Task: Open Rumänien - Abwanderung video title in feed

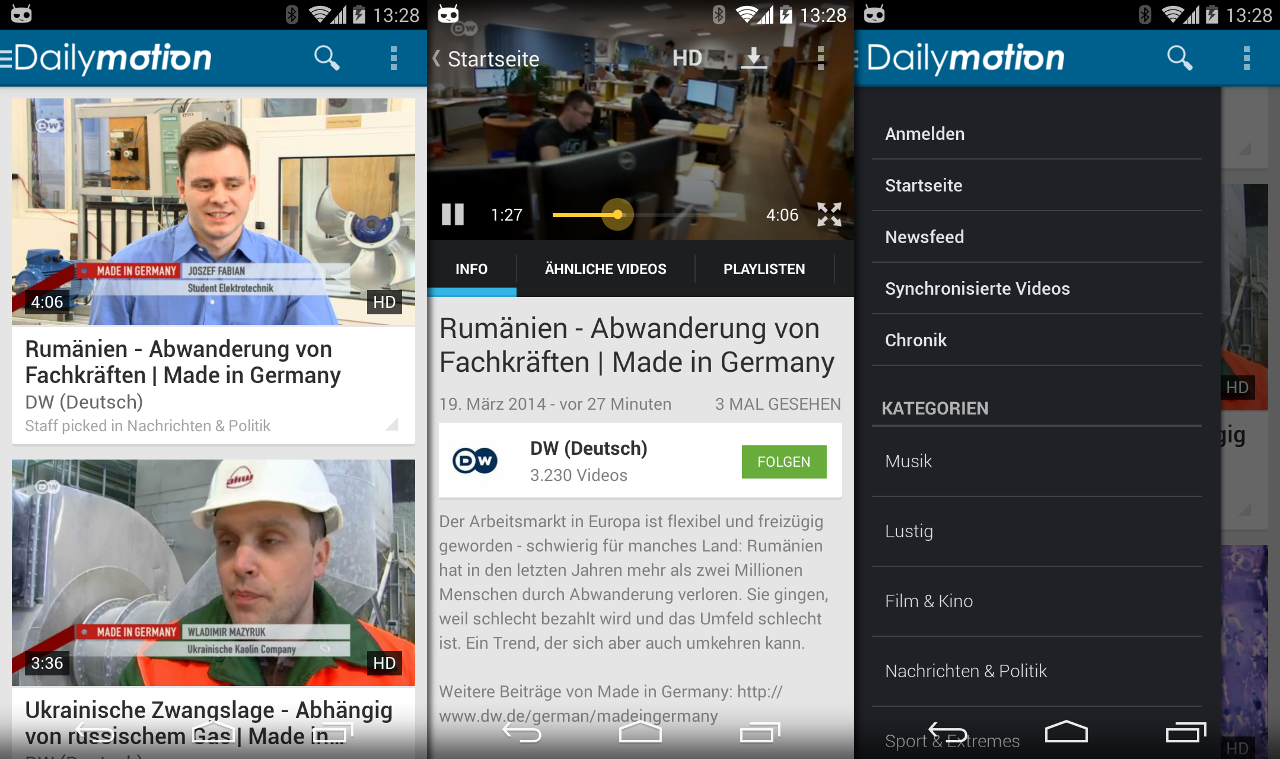Action: tap(183, 362)
